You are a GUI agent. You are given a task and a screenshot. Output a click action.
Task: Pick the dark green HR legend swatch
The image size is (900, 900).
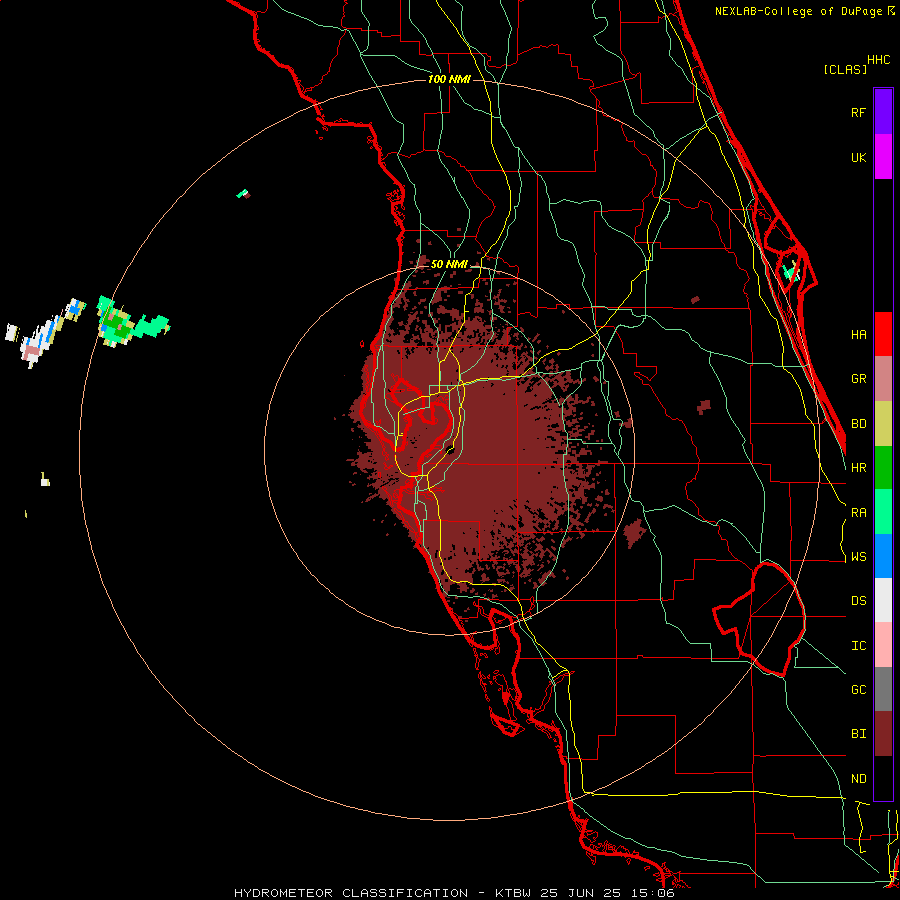[883, 468]
